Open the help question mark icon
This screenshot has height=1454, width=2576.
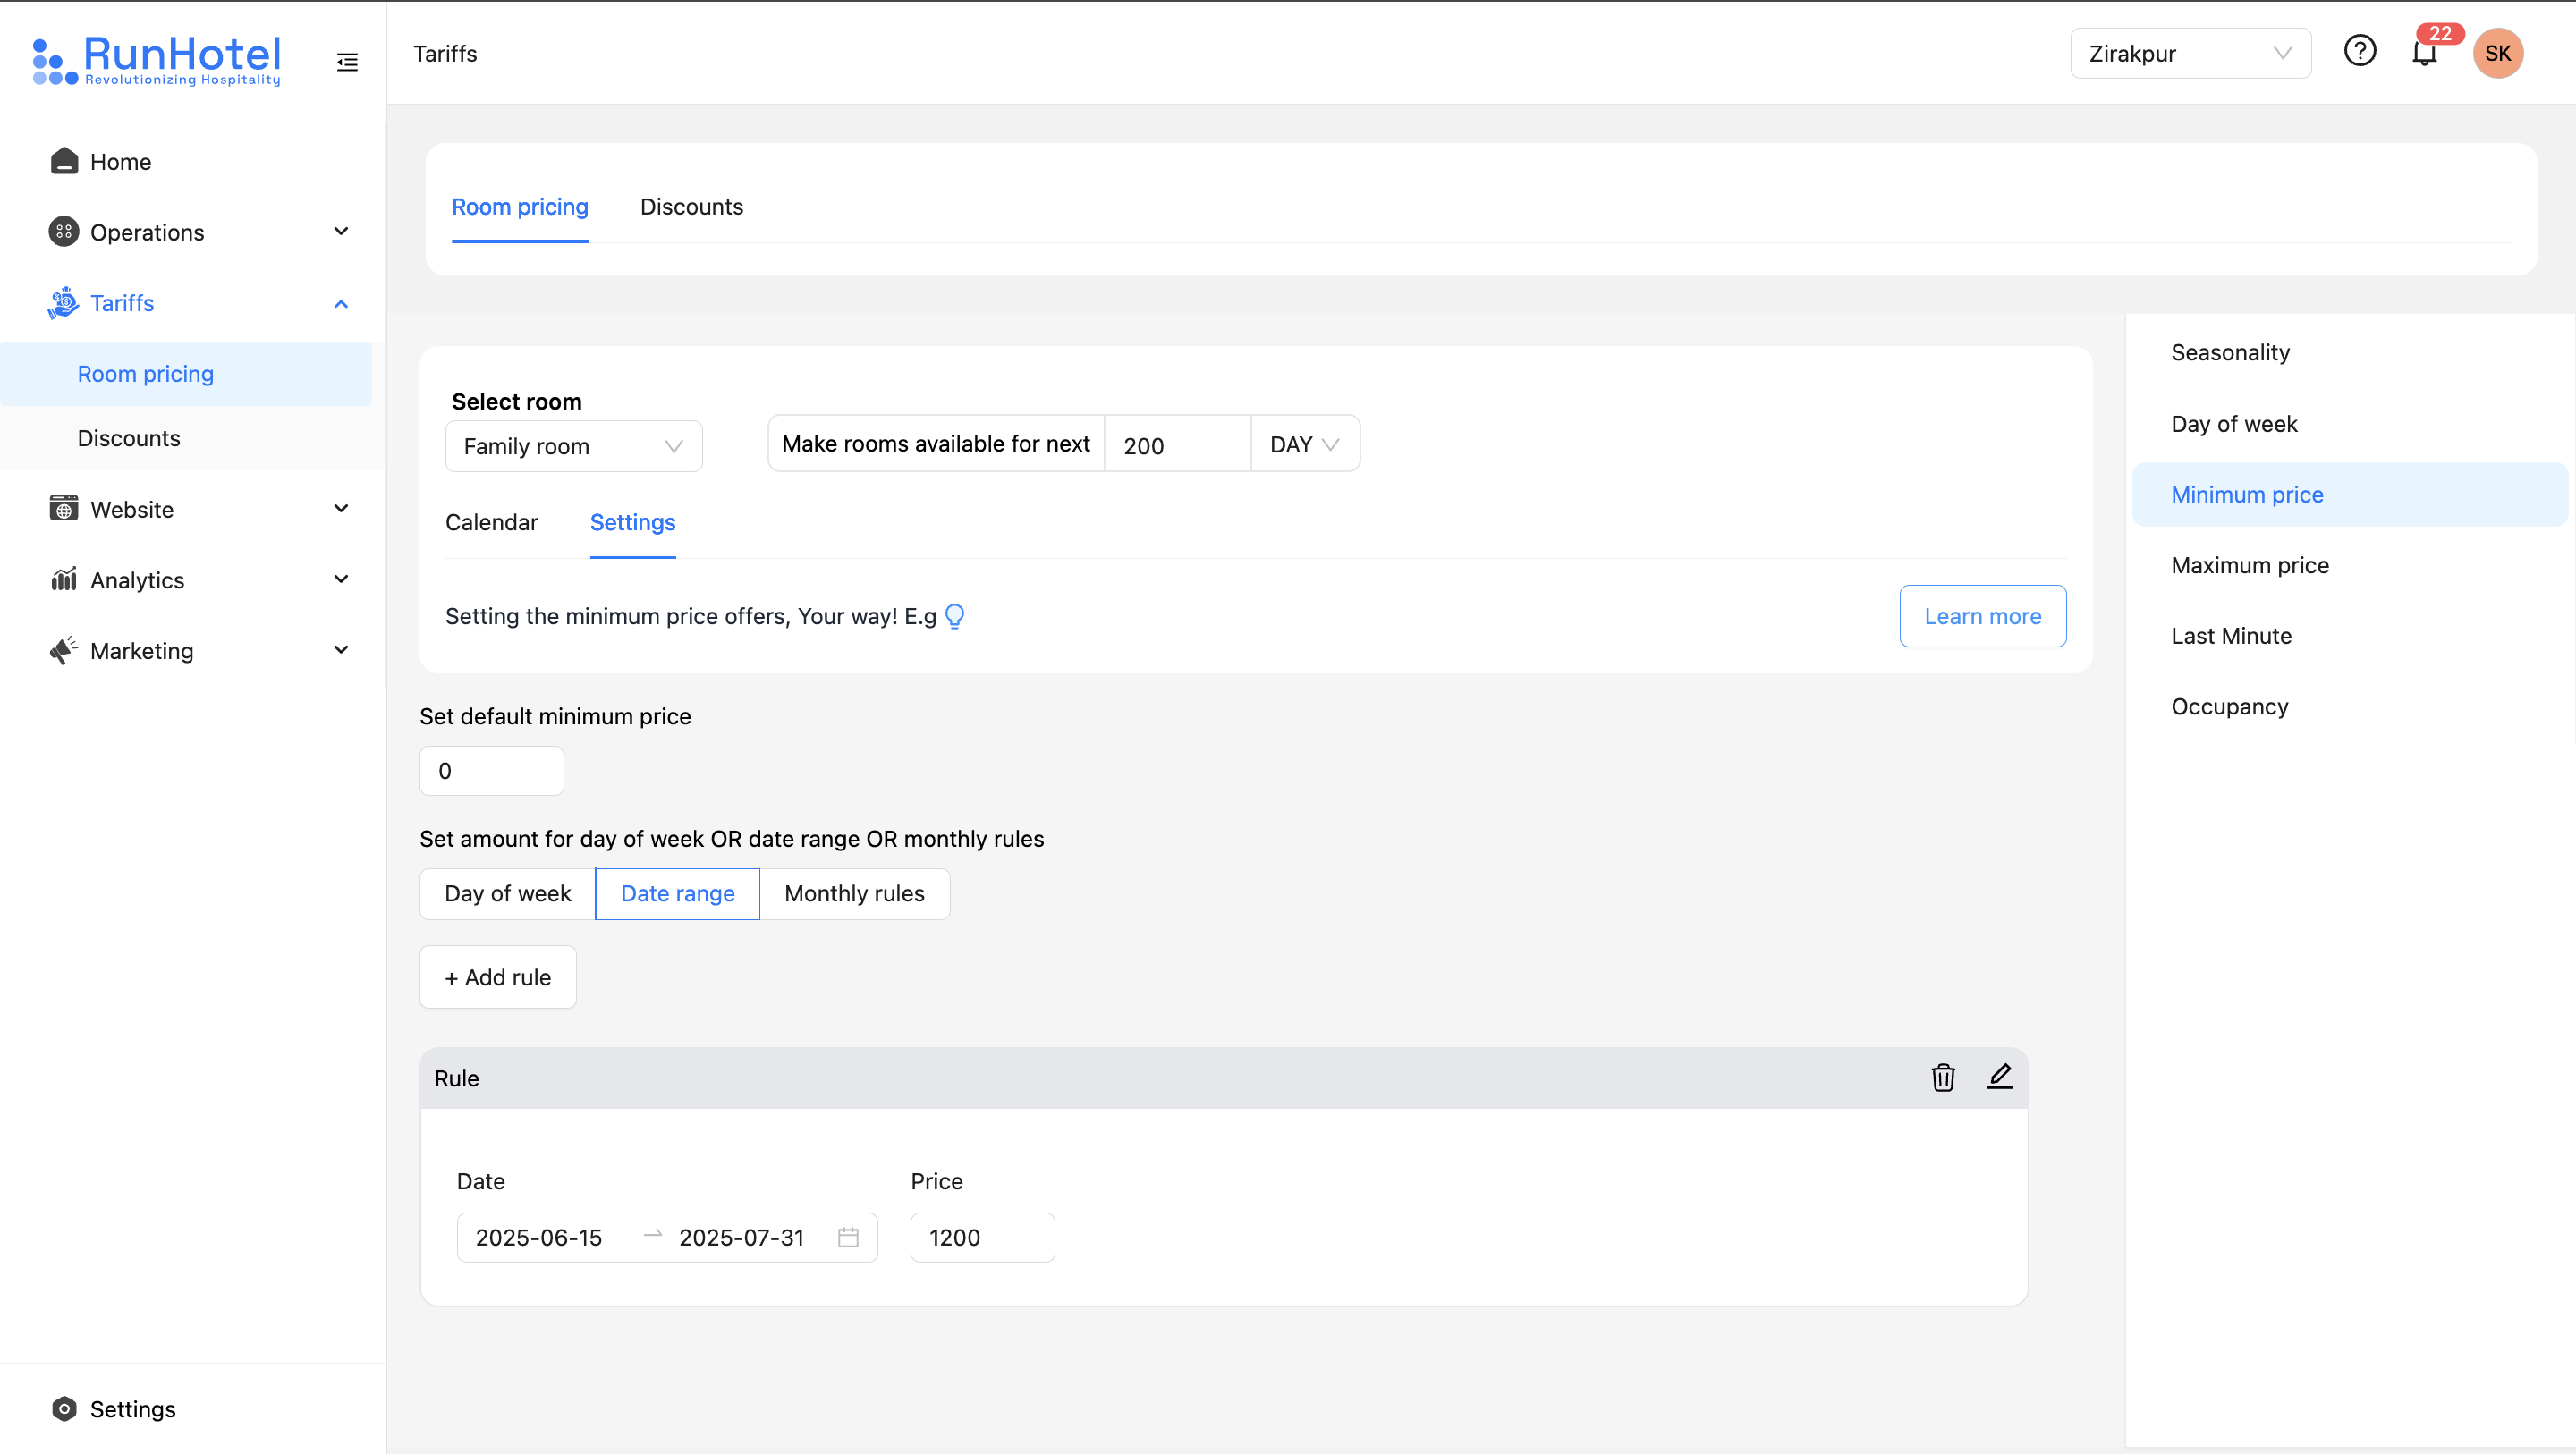pos(2360,51)
